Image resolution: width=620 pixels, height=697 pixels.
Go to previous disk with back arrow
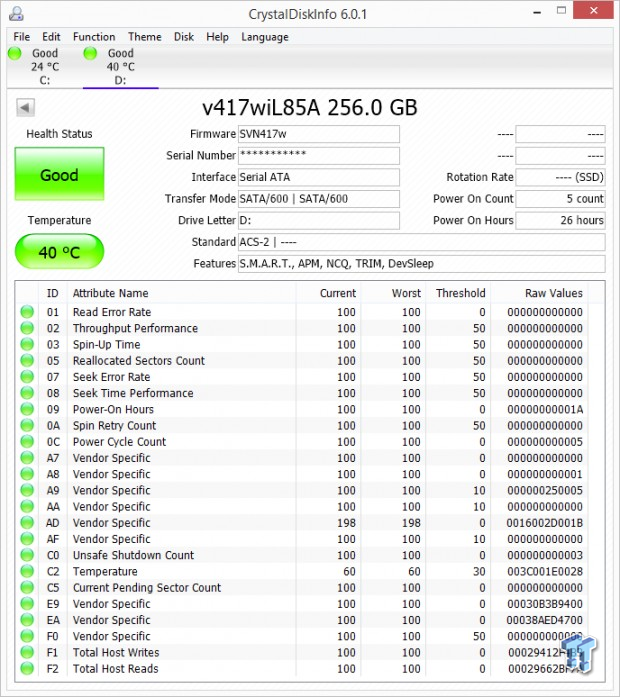[25, 107]
